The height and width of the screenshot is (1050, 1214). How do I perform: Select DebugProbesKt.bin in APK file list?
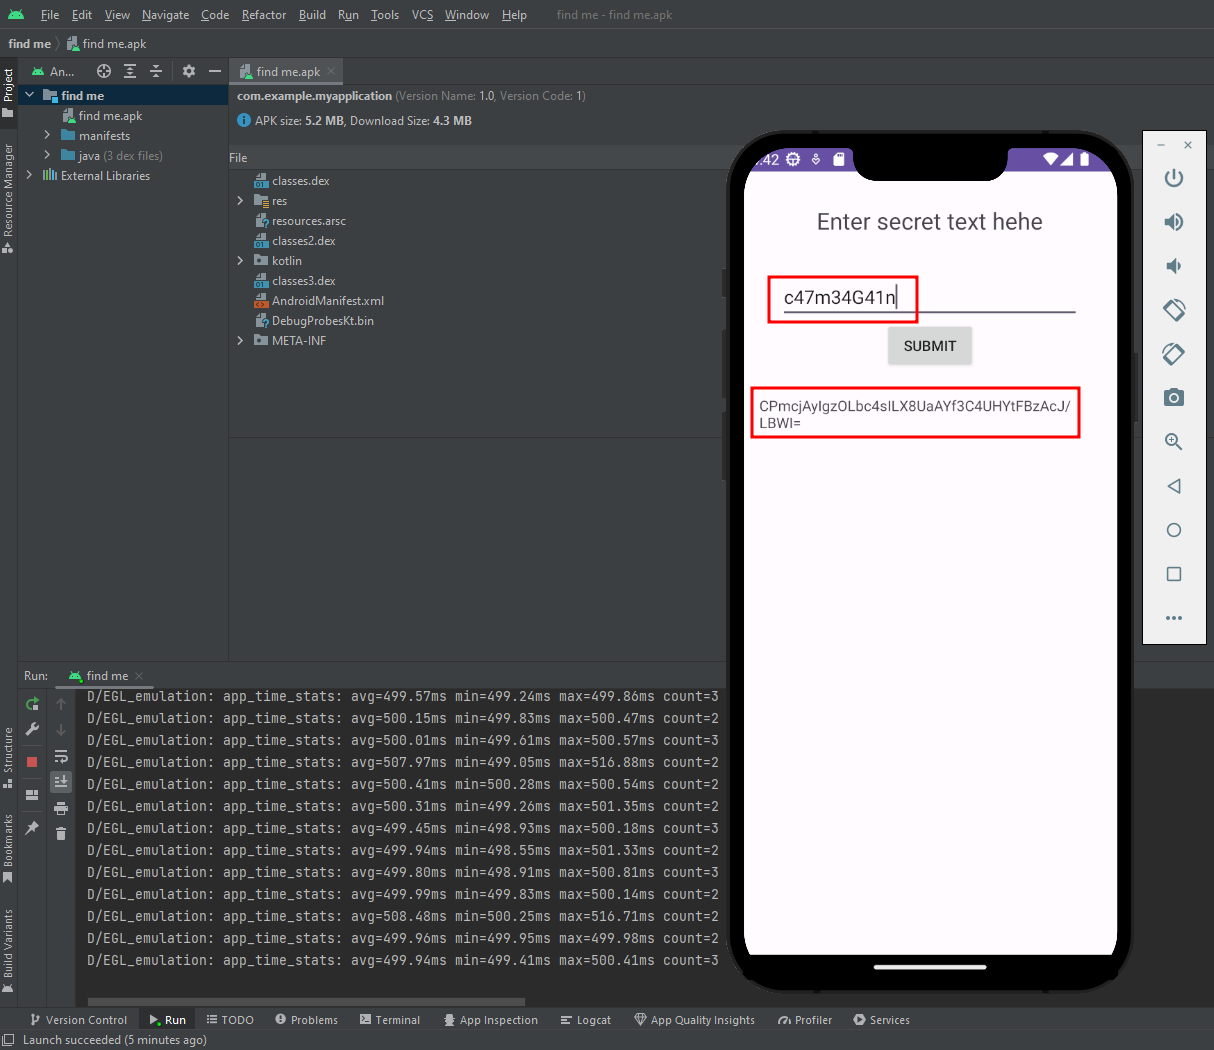(313, 321)
